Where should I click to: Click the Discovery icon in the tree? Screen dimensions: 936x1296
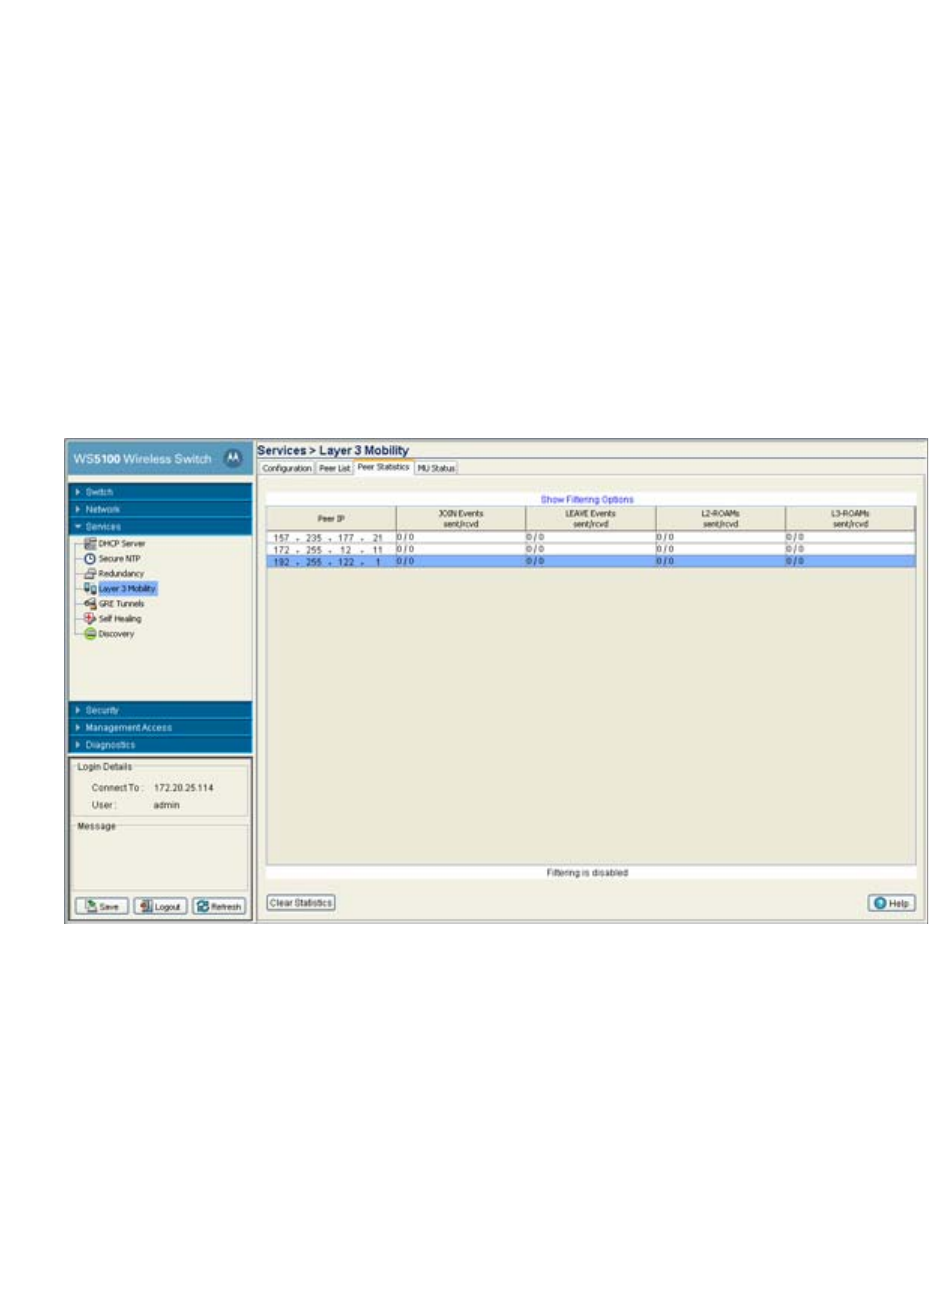90,634
